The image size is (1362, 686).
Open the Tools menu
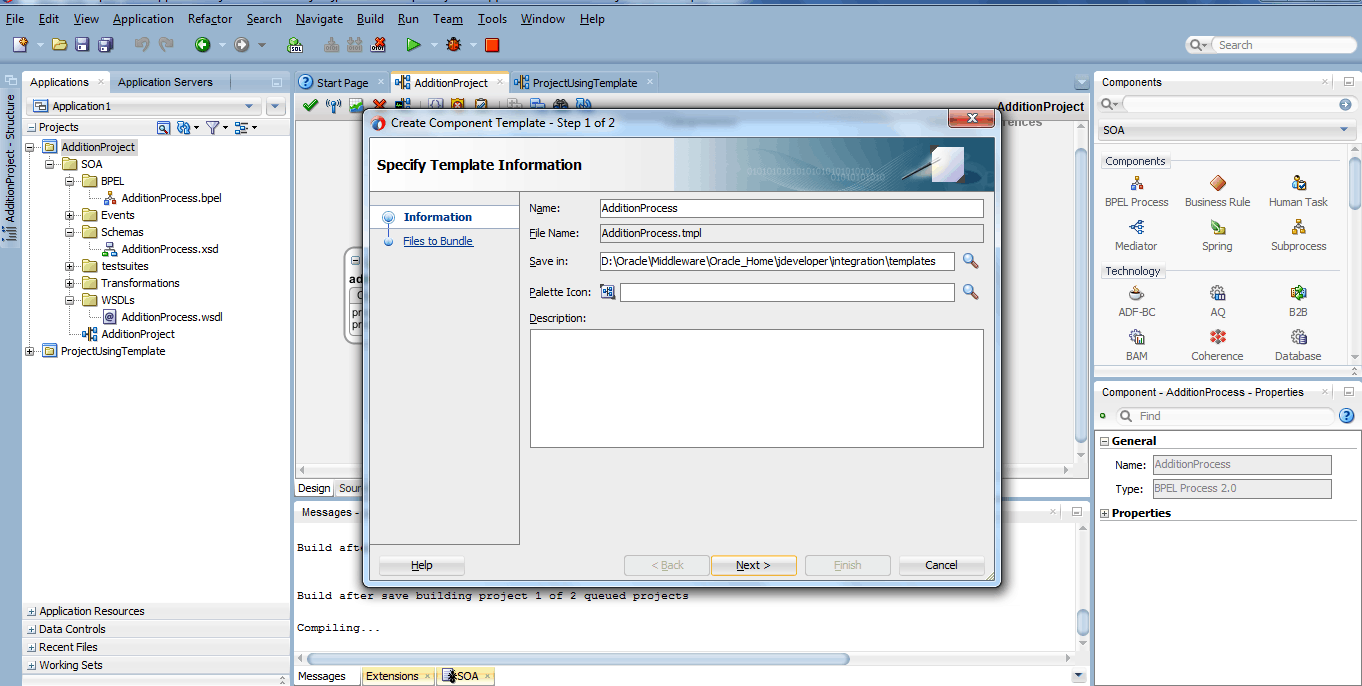[492, 19]
